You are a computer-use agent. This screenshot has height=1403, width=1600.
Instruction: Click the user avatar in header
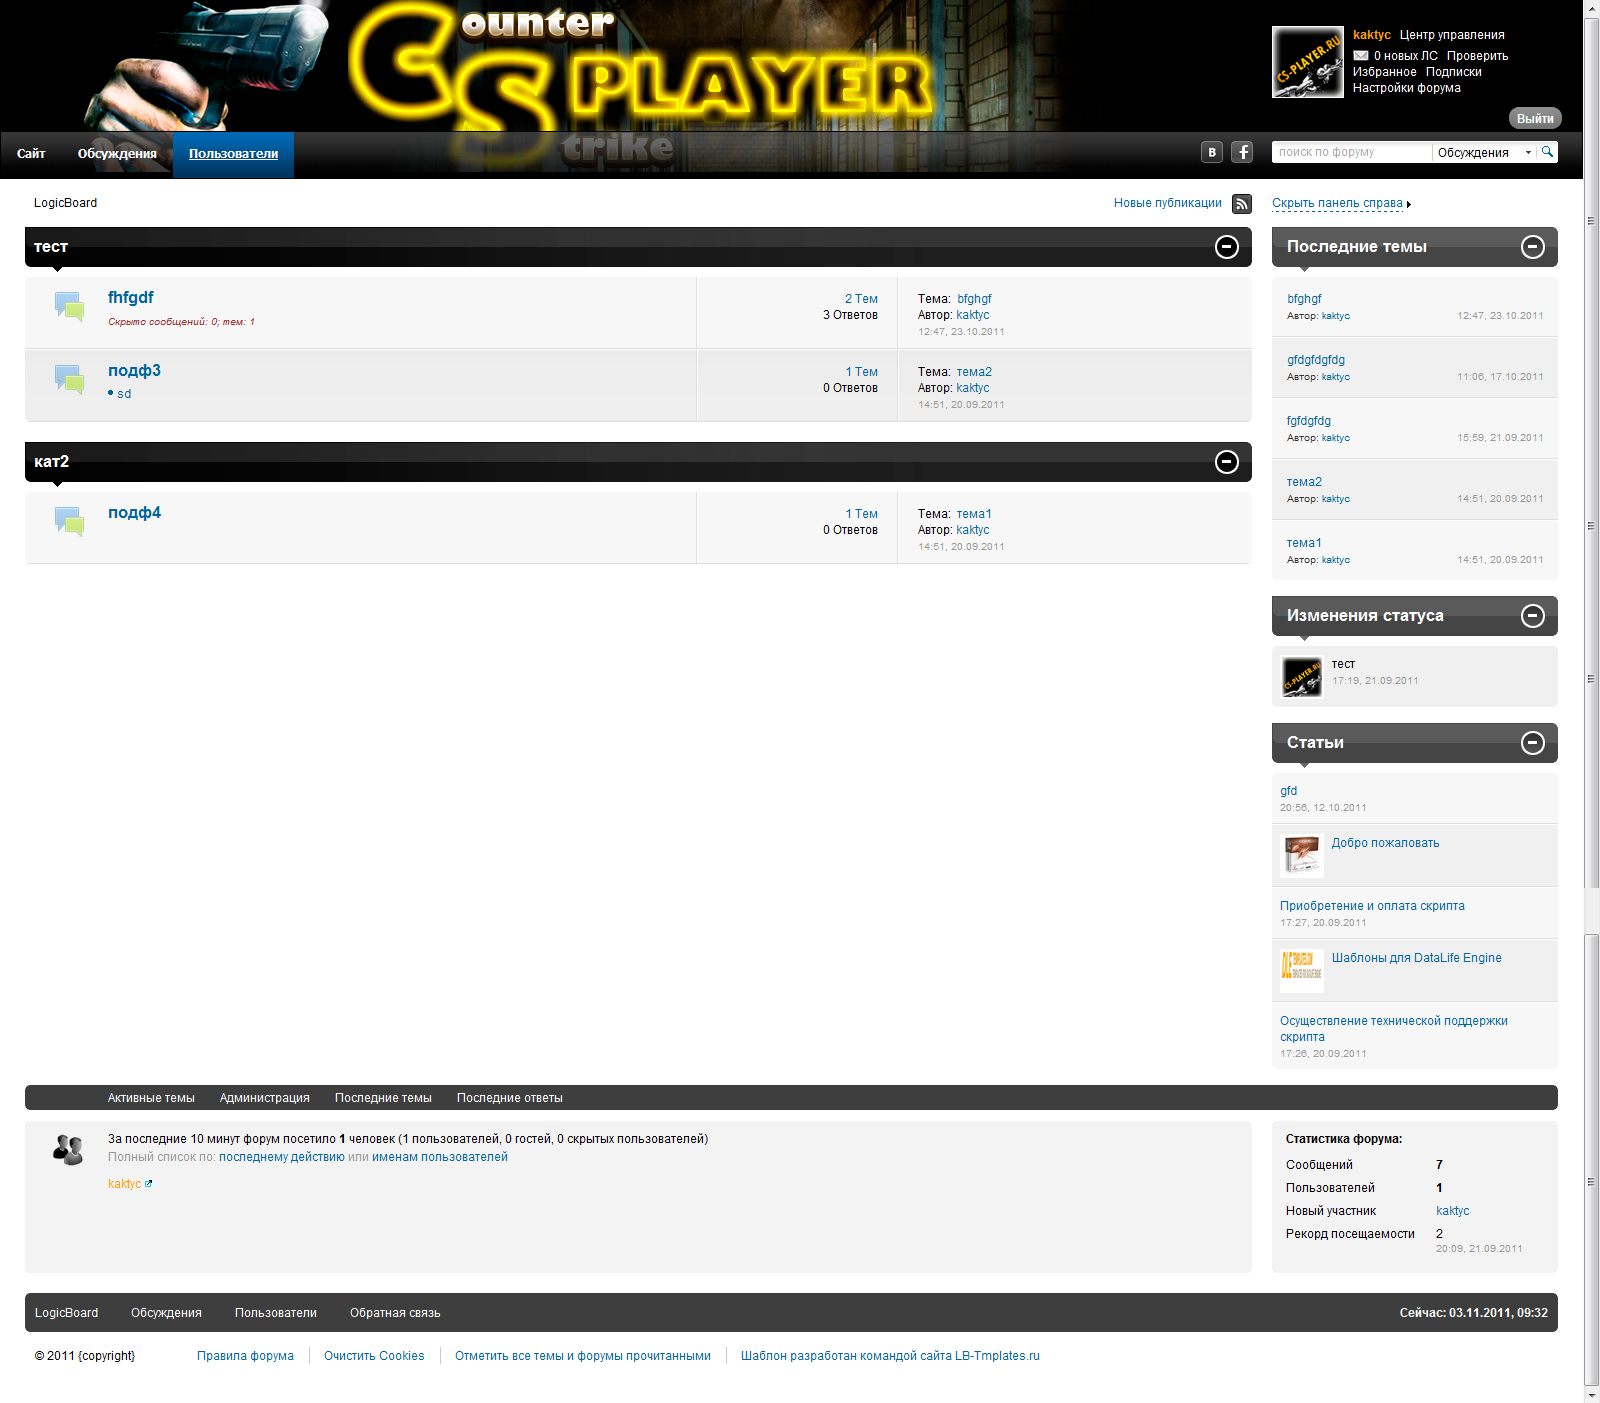click(x=1308, y=62)
